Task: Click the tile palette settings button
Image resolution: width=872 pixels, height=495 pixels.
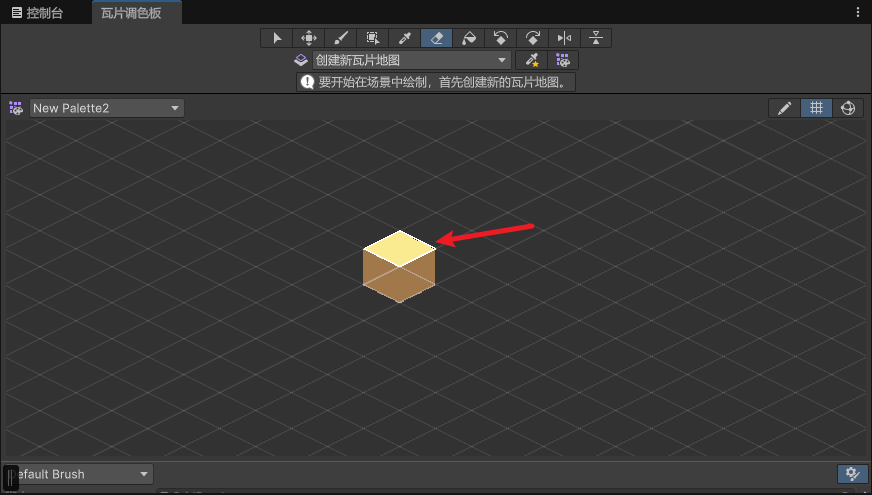Action: (563, 60)
